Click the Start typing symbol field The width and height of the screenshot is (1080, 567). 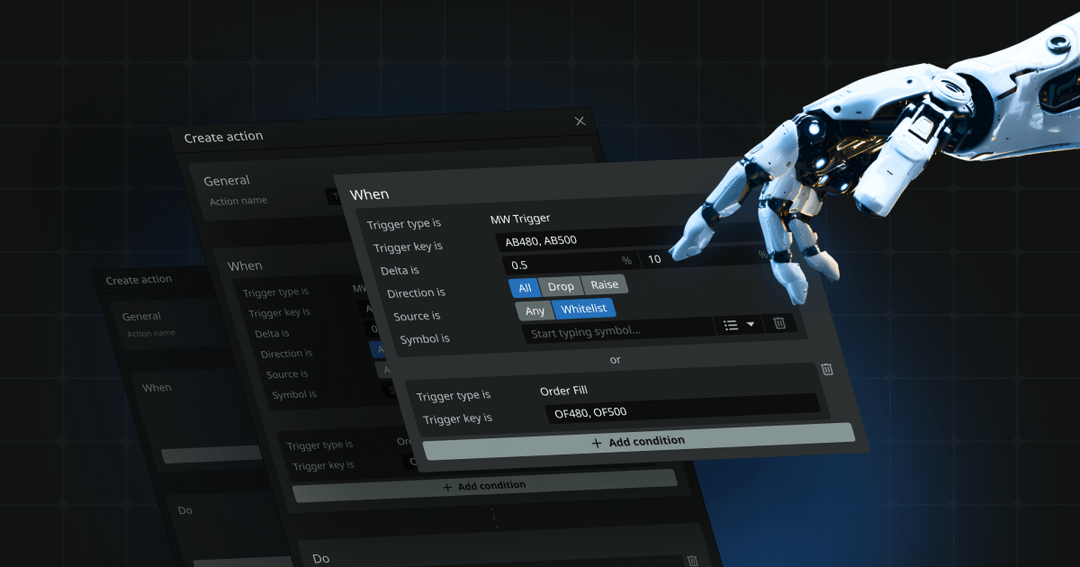[x=619, y=331]
